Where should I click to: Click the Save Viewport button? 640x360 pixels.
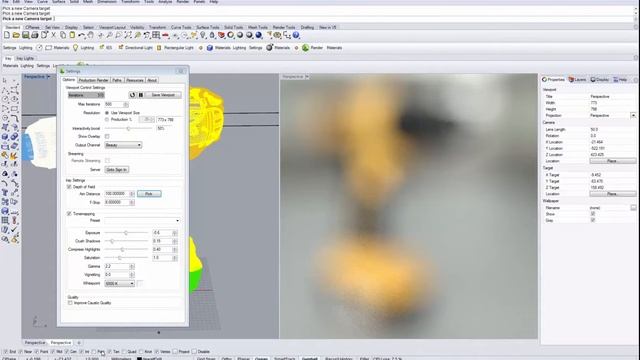tap(163, 95)
